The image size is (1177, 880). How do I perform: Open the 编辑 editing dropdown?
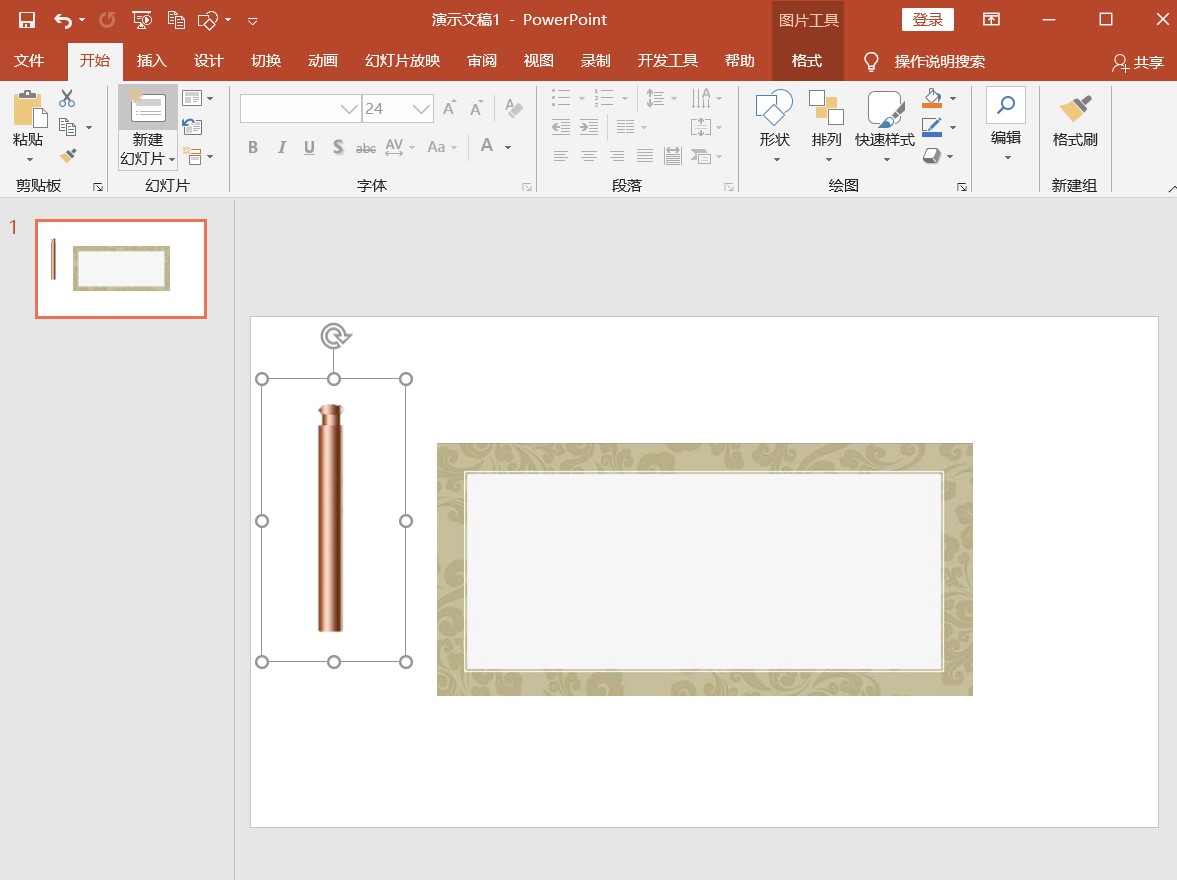click(1005, 125)
